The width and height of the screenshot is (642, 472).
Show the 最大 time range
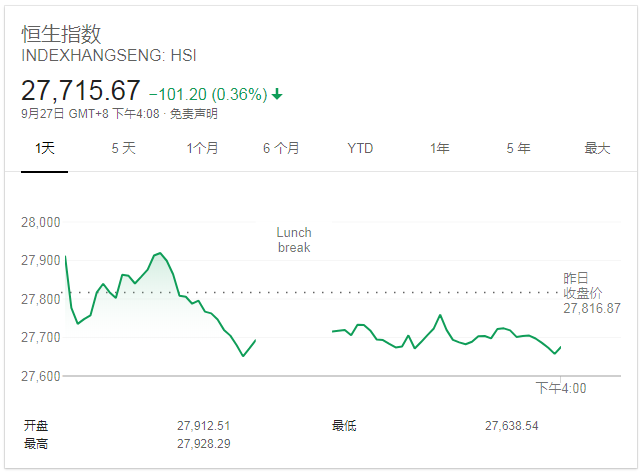[597, 148]
